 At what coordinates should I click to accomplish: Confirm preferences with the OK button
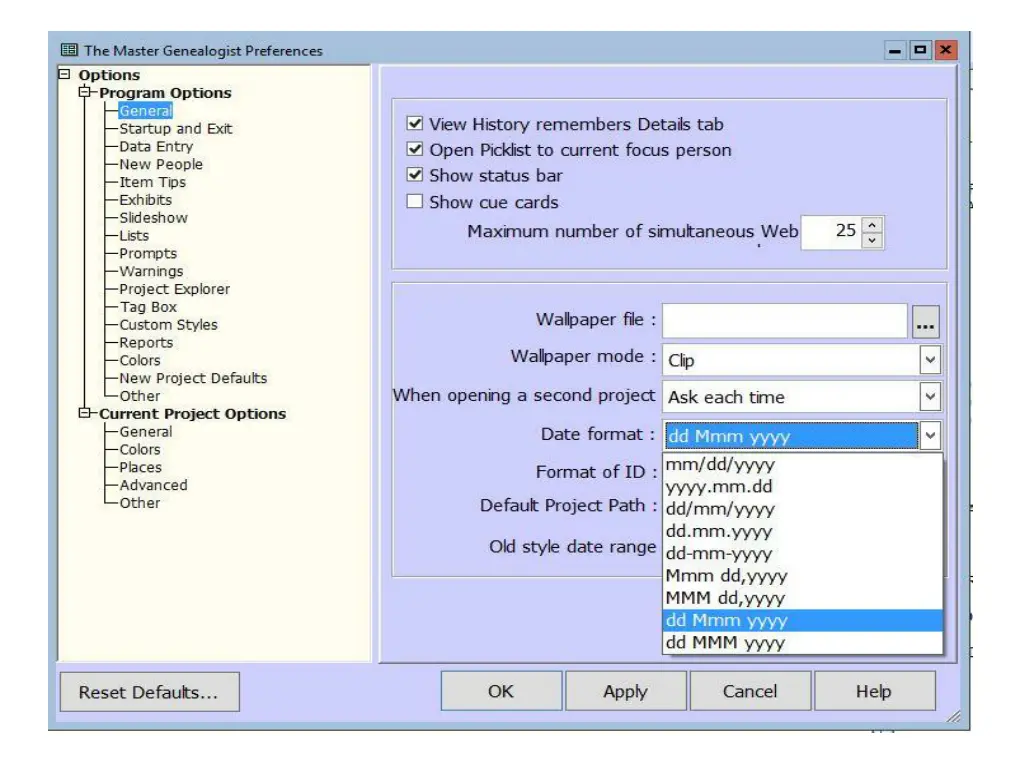click(x=501, y=691)
